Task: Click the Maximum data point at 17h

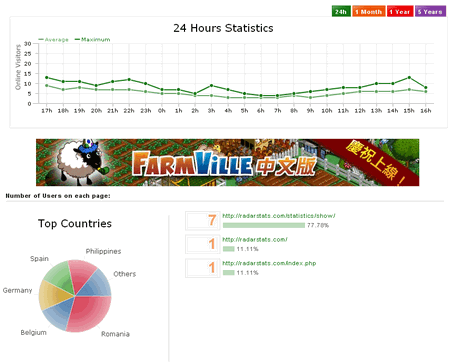Action: point(47,78)
